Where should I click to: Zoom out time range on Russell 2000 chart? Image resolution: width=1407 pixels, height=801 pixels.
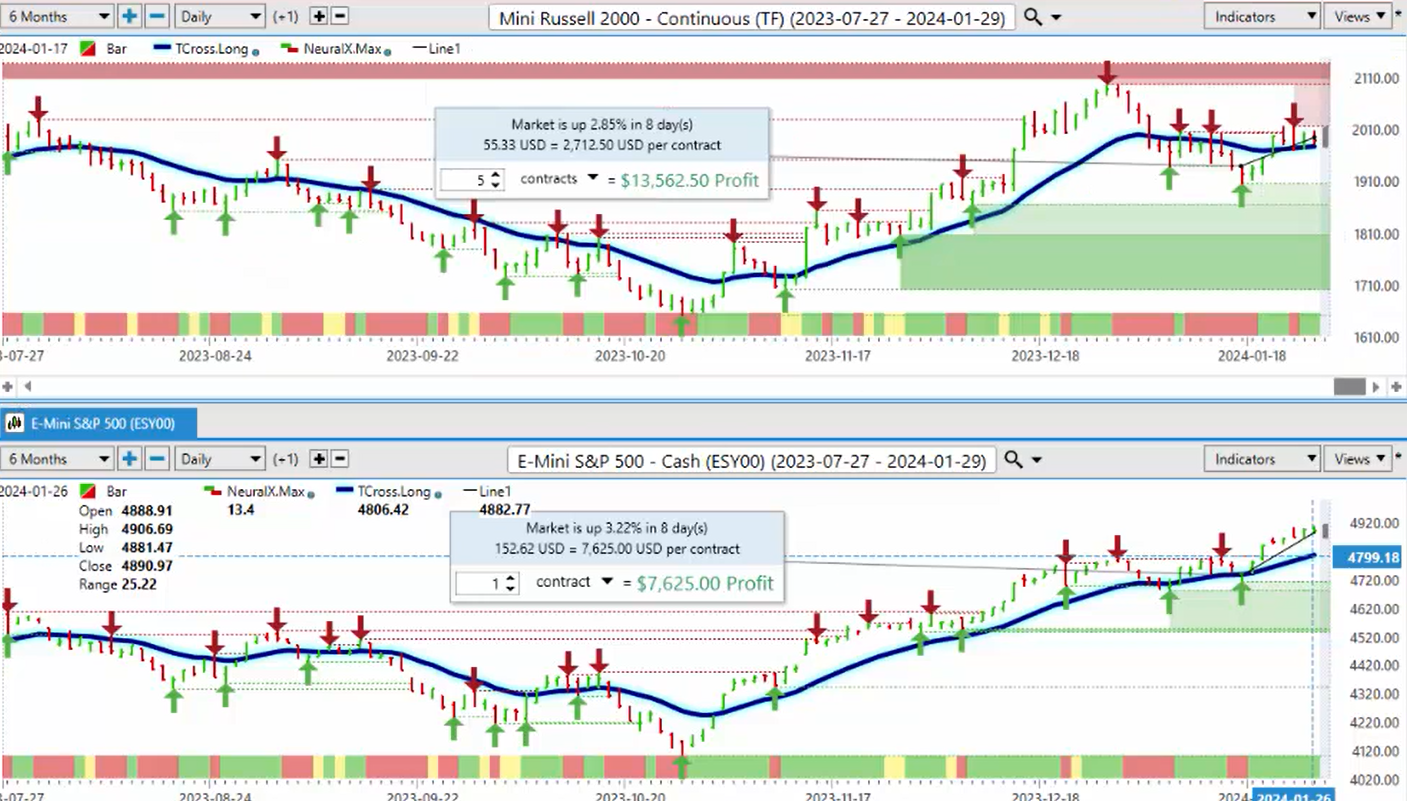[x=157, y=16]
